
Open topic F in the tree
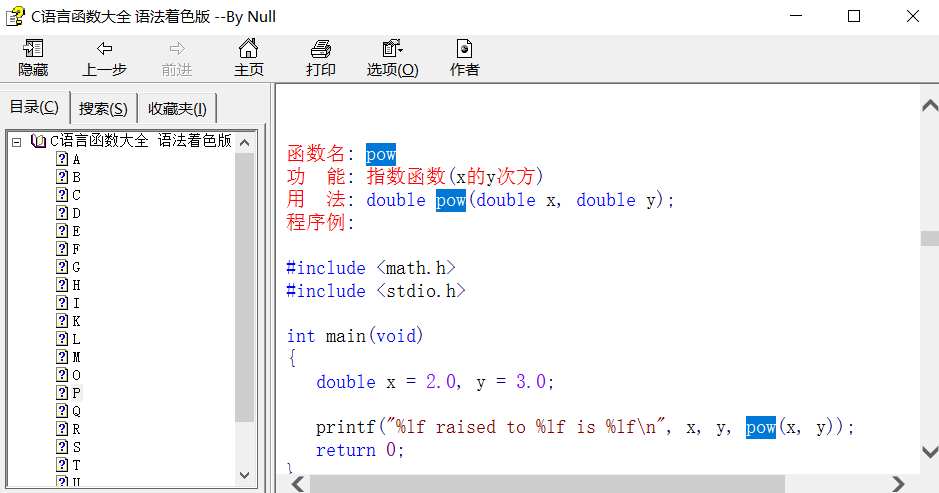point(76,249)
